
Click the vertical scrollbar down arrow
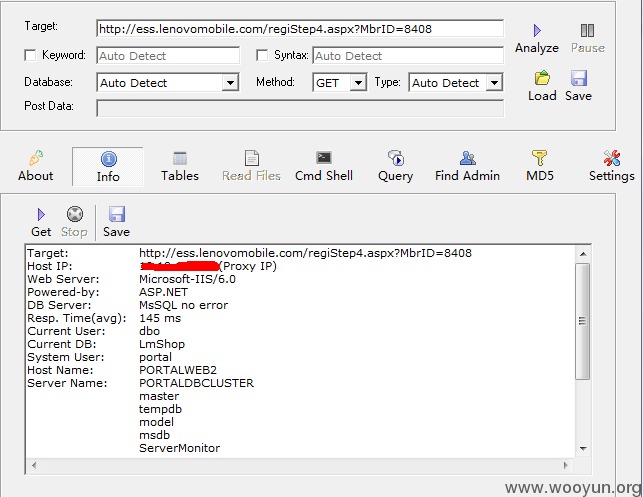(x=583, y=449)
